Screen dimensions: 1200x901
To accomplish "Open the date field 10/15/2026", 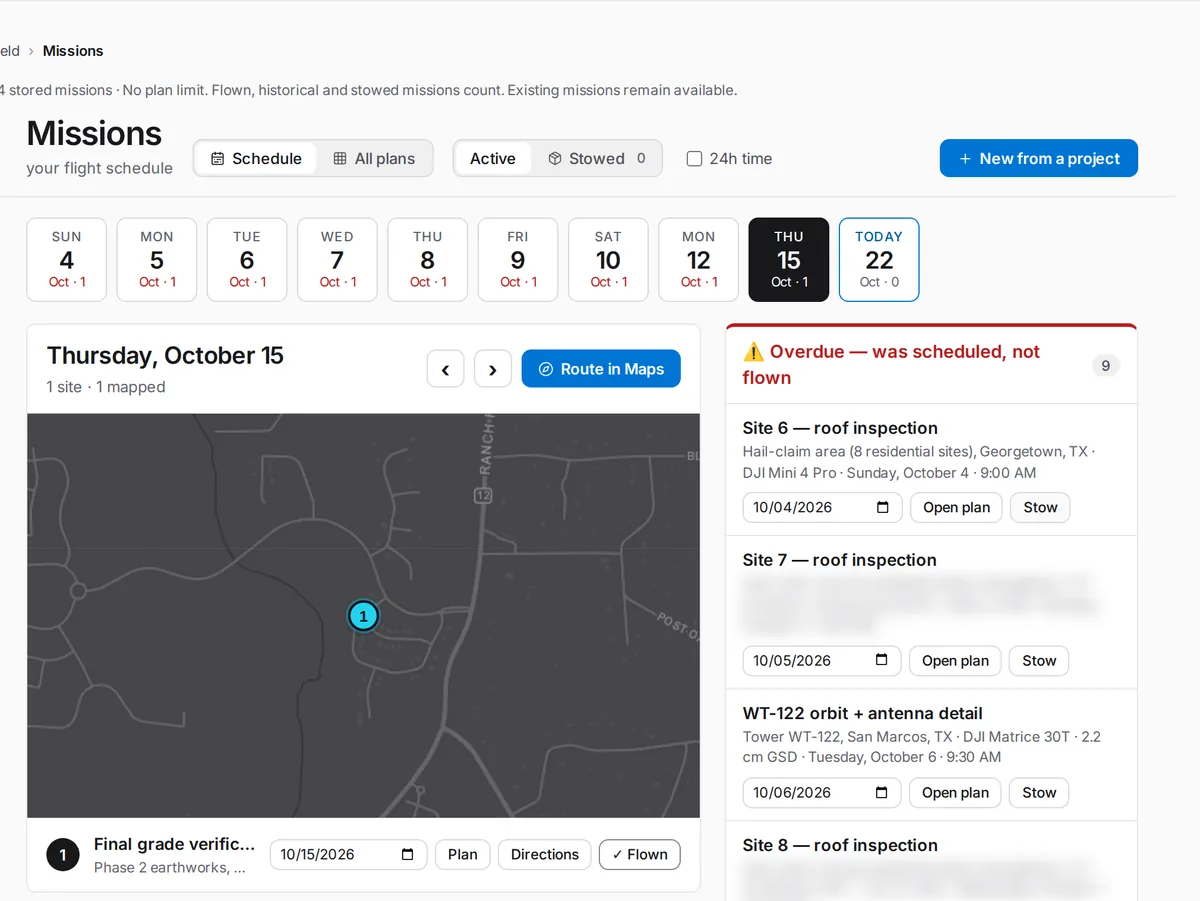I will click(x=349, y=854).
